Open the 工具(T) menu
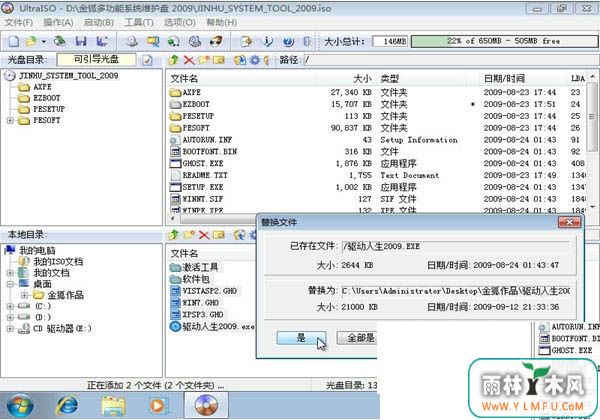Screen dimensions: 600x420 tap(139, 22)
